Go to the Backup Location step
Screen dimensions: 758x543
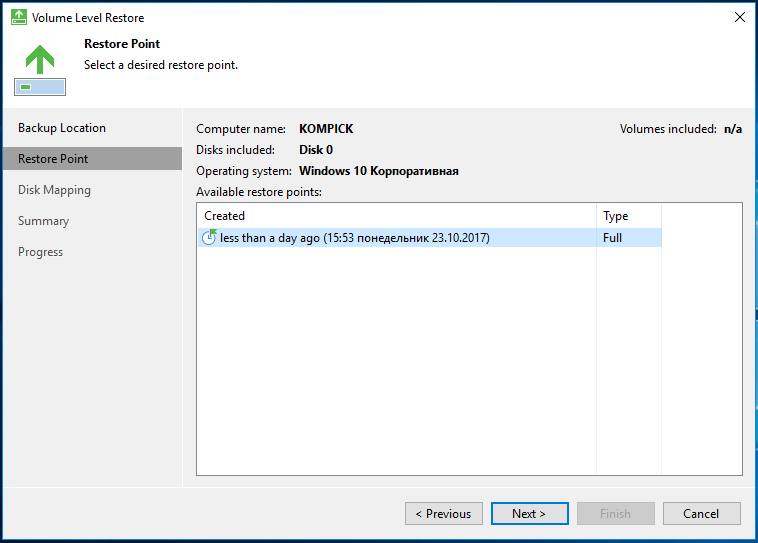click(x=62, y=128)
